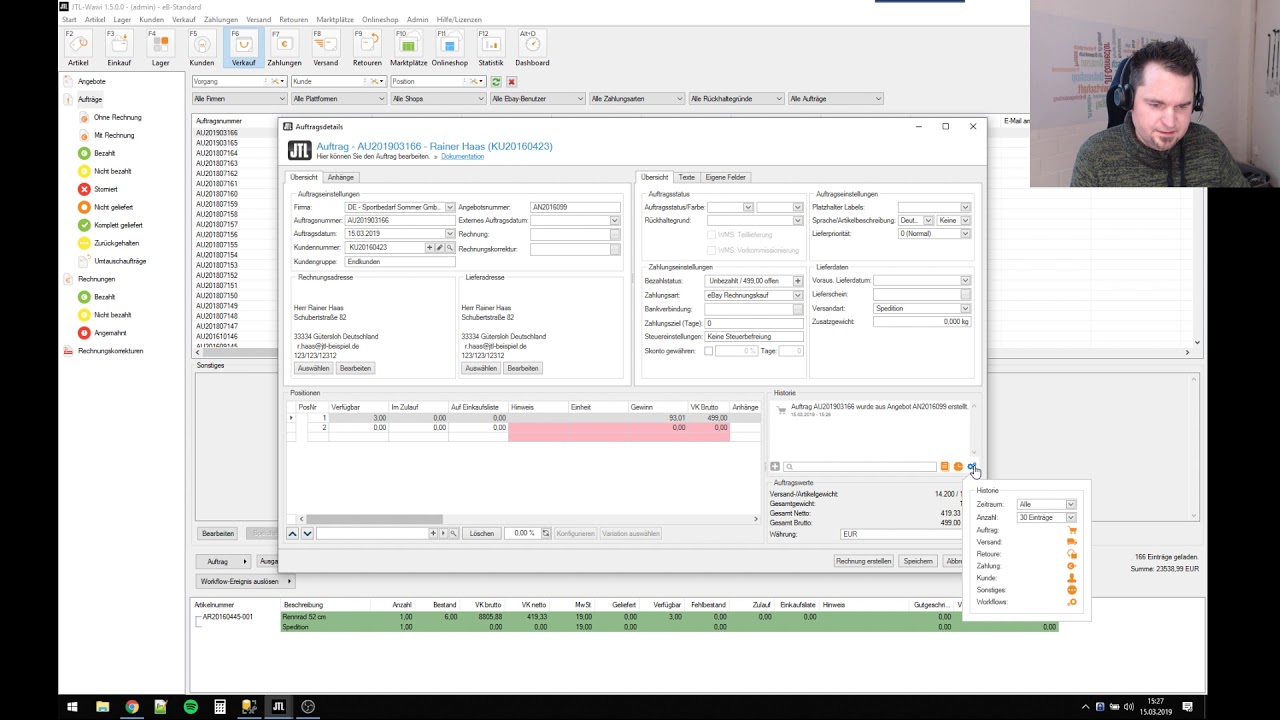The height and width of the screenshot is (720, 1280).
Task: Click orange clock icon in Historie toolbar
Action: pos(958,467)
